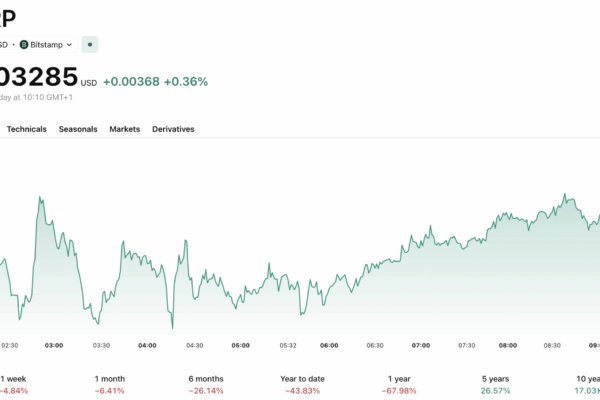This screenshot has height=400, width=600.
Task: Click the 06:00 time axis label
Action: click(x=329, y=345)
